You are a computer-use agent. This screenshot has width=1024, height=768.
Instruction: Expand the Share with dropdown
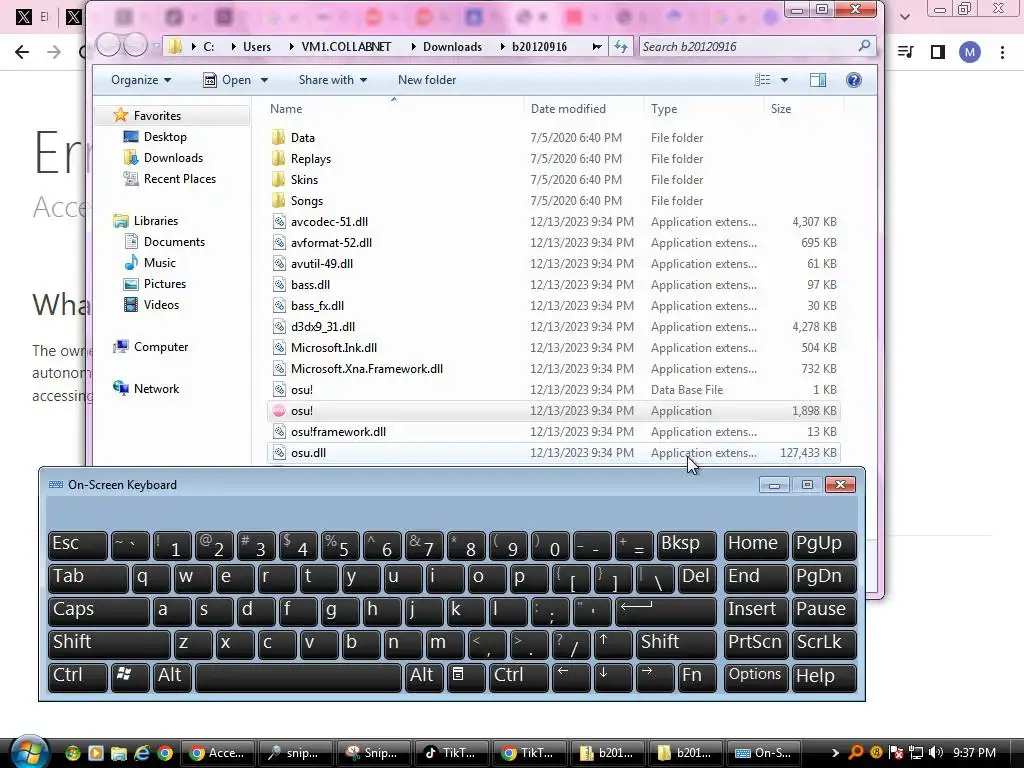pos(332,80)
